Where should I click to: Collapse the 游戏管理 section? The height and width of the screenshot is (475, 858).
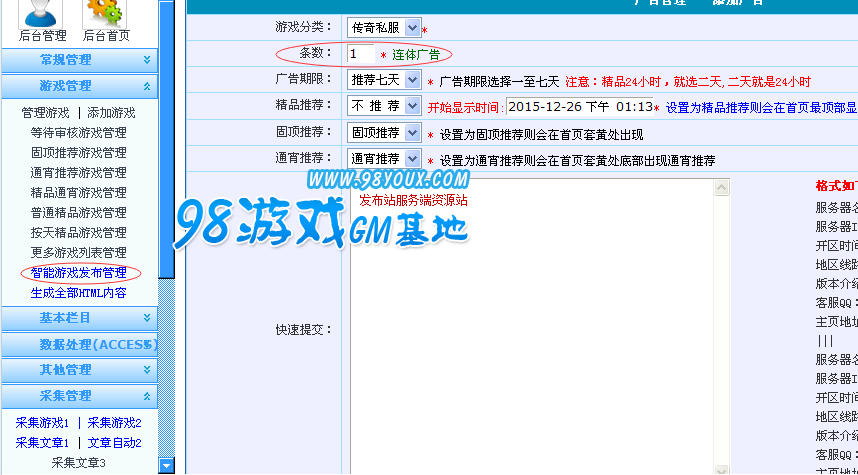coord(79,86)
